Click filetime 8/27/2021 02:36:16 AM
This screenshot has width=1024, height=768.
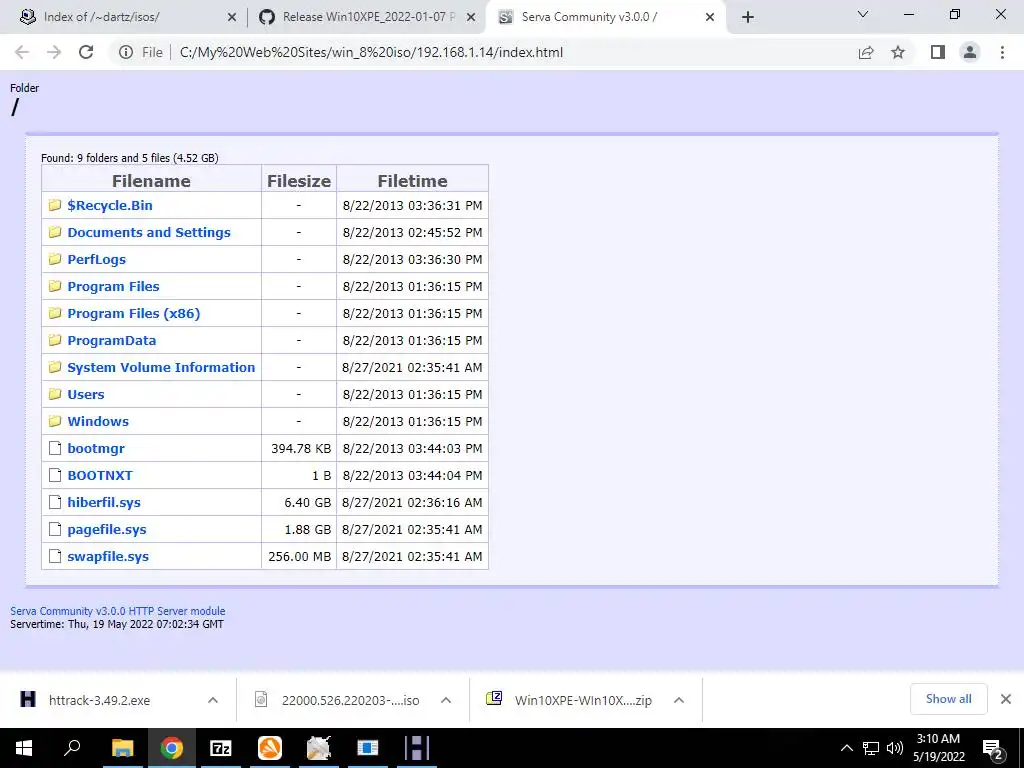point(412,502)
